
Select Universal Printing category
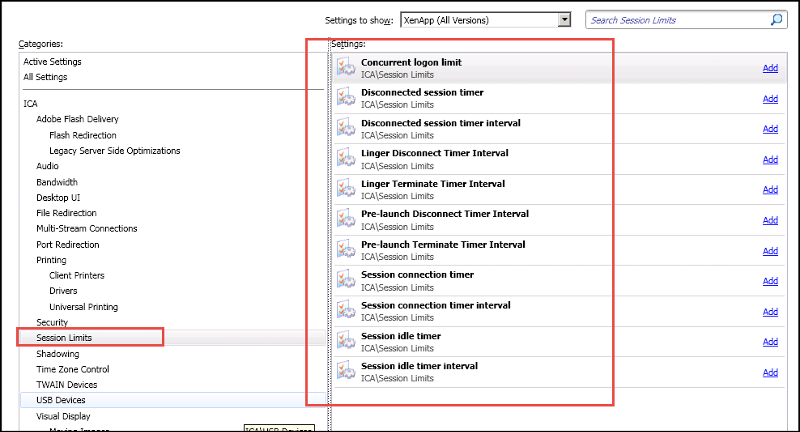pos(83,307)
